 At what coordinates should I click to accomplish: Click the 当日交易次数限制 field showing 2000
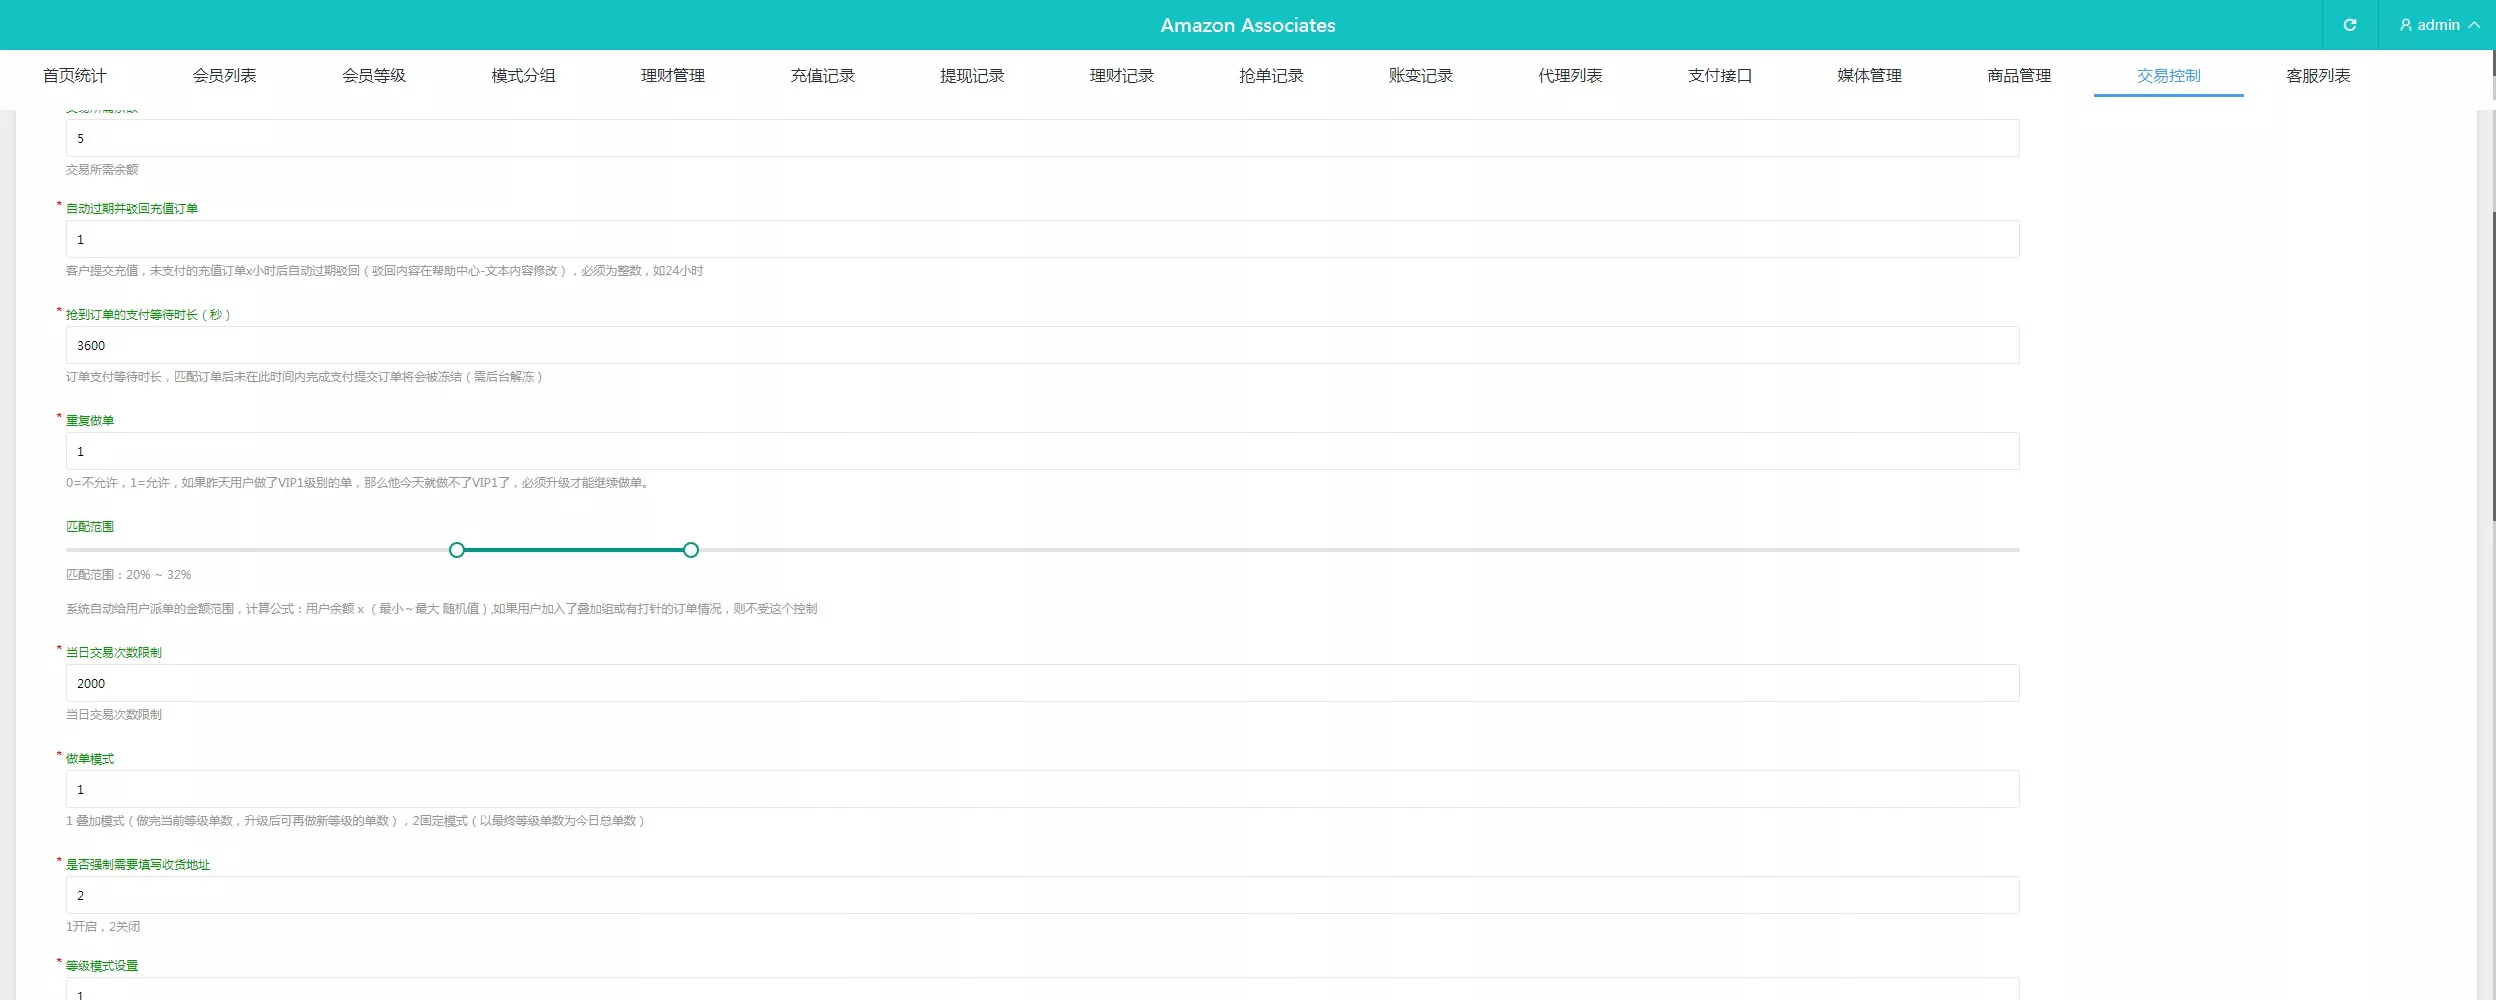1042,684
